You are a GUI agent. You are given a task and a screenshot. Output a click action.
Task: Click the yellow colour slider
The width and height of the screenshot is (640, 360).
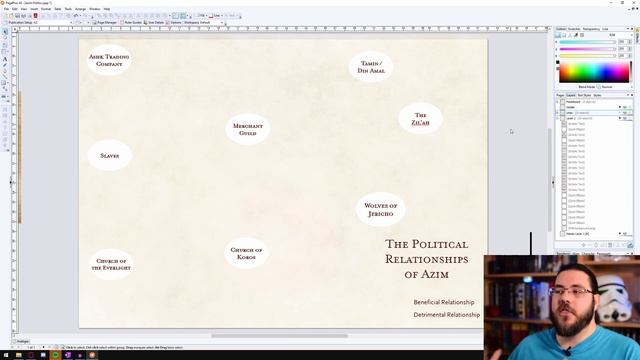tap(587, 56)
